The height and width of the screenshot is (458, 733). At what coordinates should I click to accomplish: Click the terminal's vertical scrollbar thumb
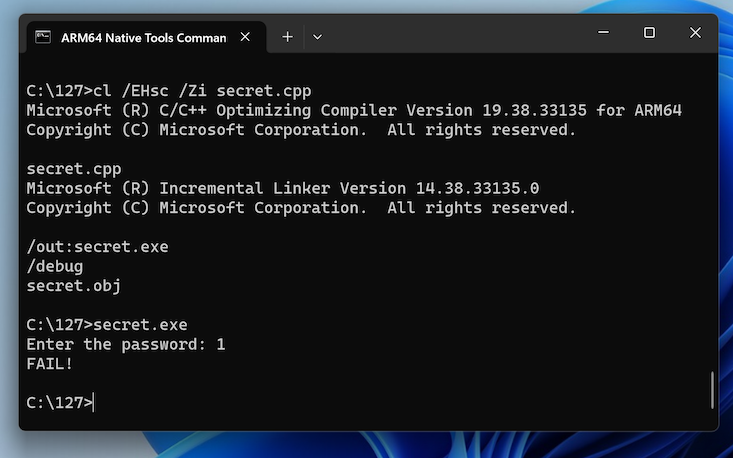pyautogui.click(x=712, y=390)
